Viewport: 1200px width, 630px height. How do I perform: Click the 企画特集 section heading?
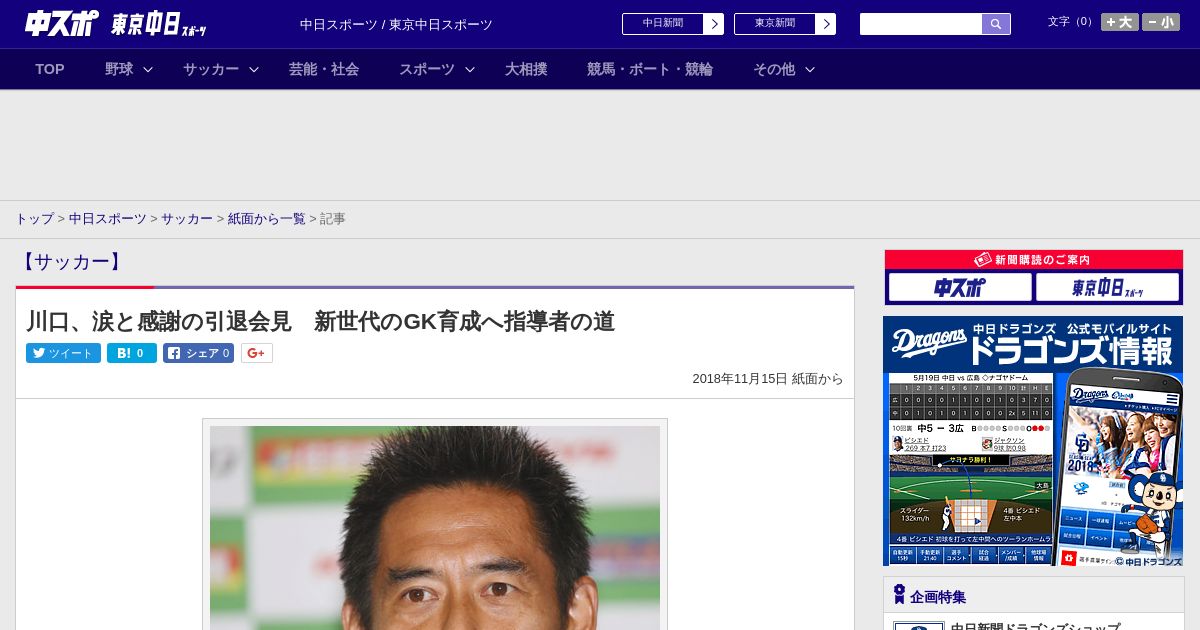pyautogui.click(x=938, y=597)
